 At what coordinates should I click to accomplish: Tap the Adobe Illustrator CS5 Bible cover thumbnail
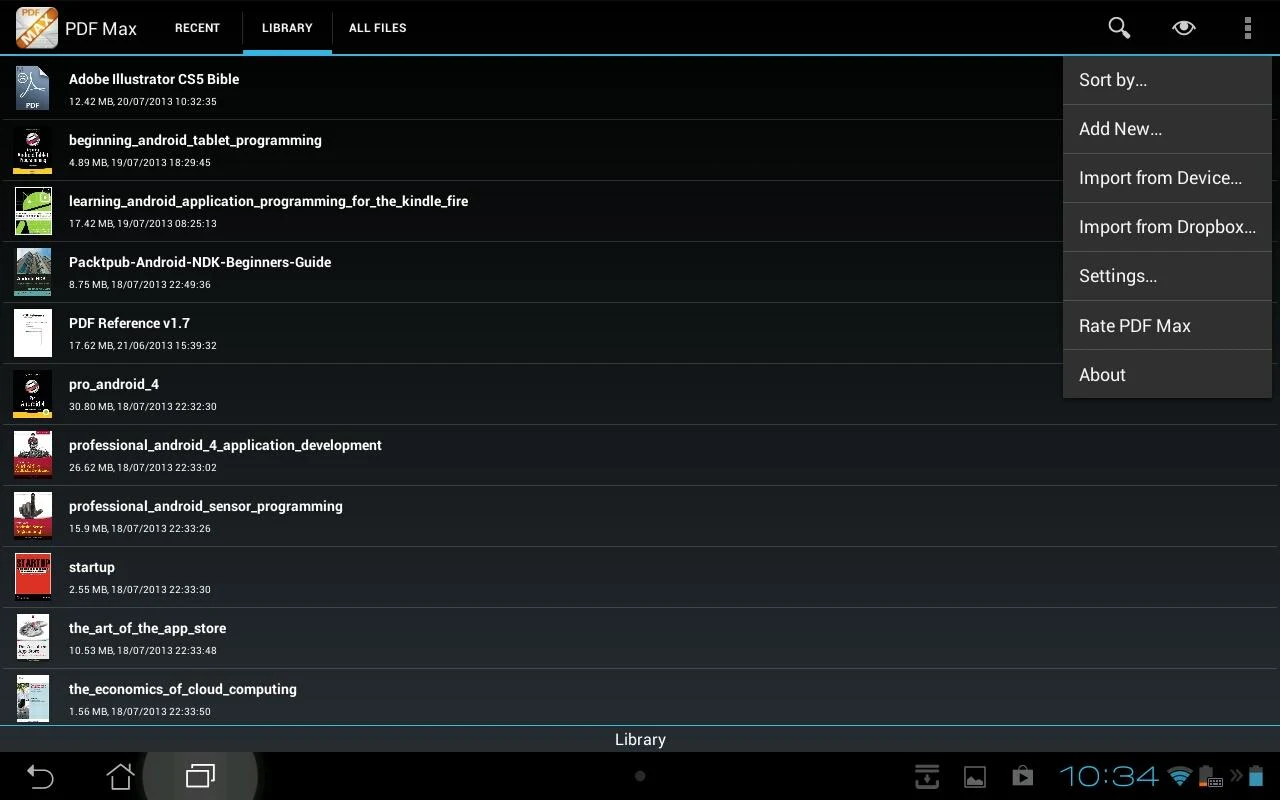(33, 88)
